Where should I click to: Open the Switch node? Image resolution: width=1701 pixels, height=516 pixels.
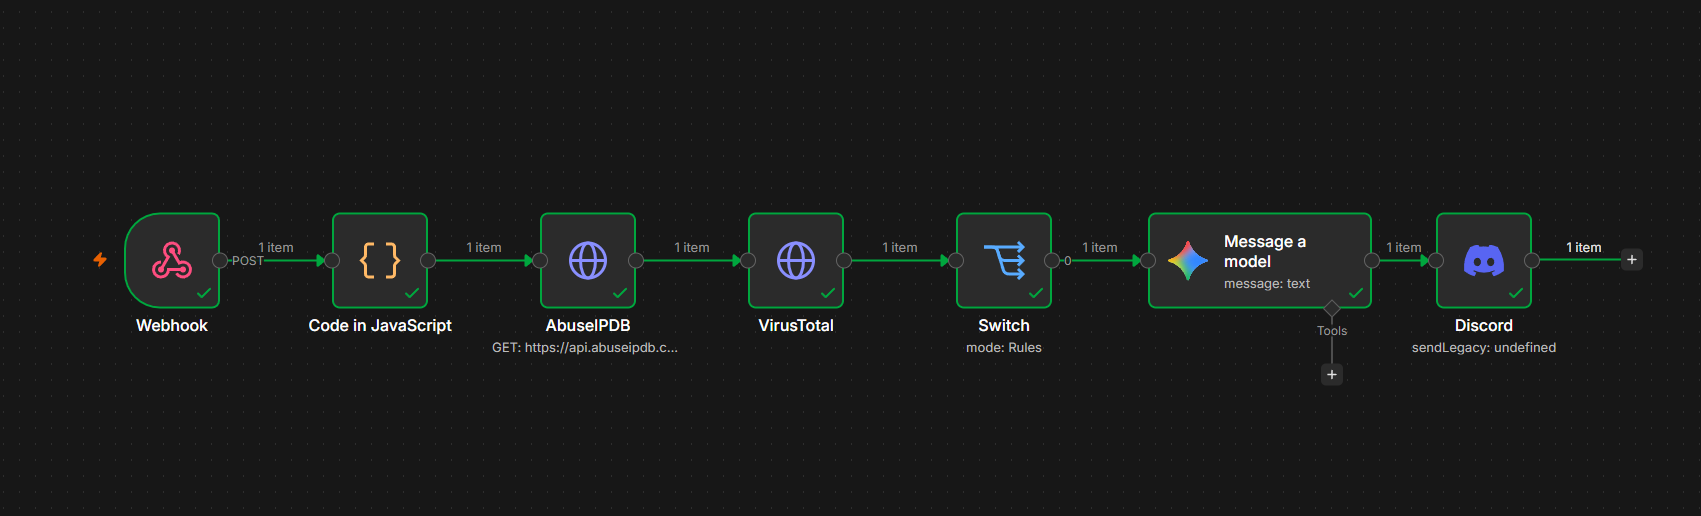(1004, 260)
